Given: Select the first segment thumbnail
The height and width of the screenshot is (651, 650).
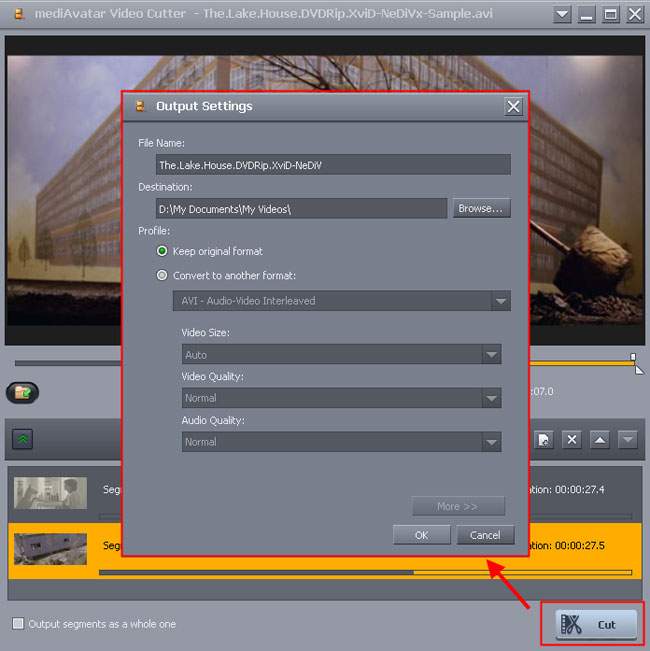Looking at the screenshot, I should [50, 493].
